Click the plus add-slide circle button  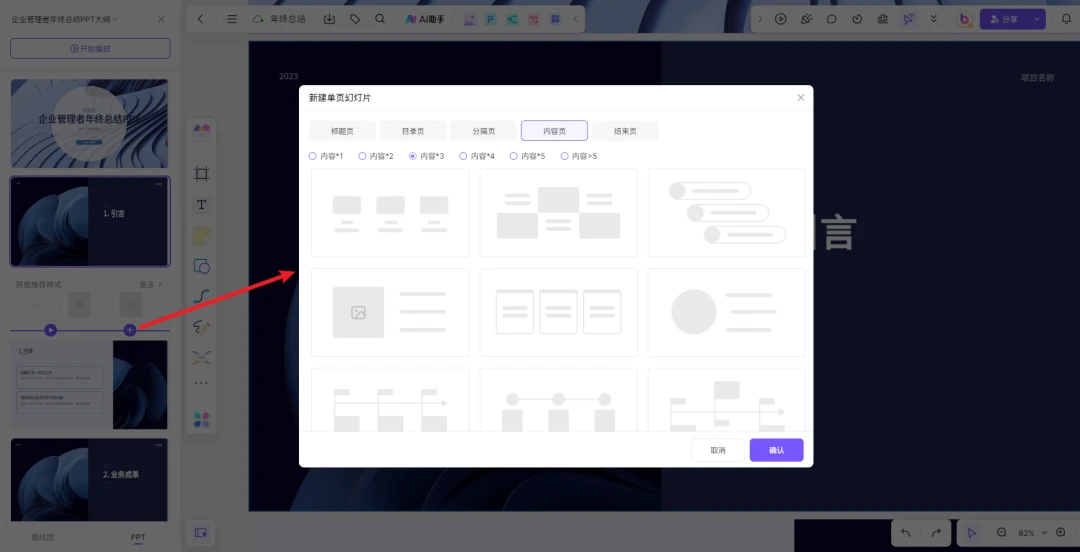[x=129, y=330]
